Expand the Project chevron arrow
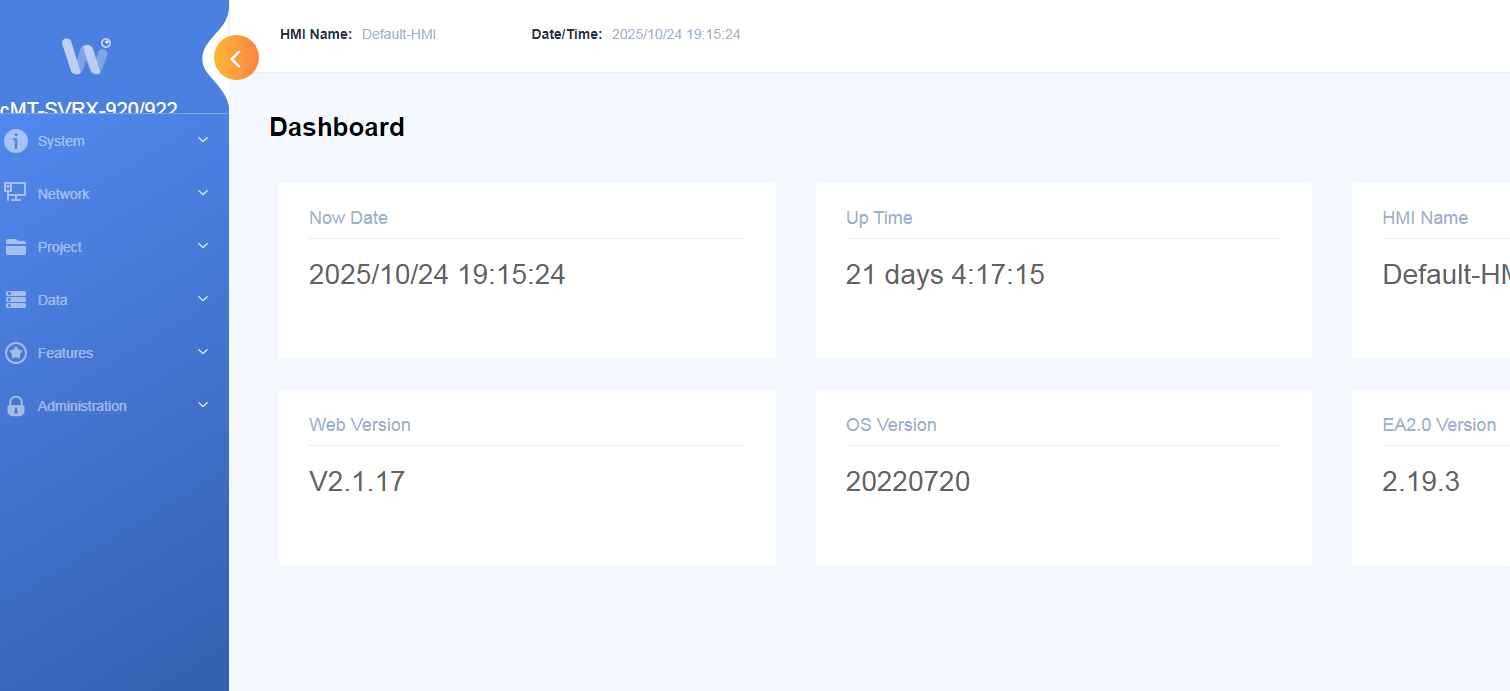The width and height of the screenshot is (1510, 691). 203,246
